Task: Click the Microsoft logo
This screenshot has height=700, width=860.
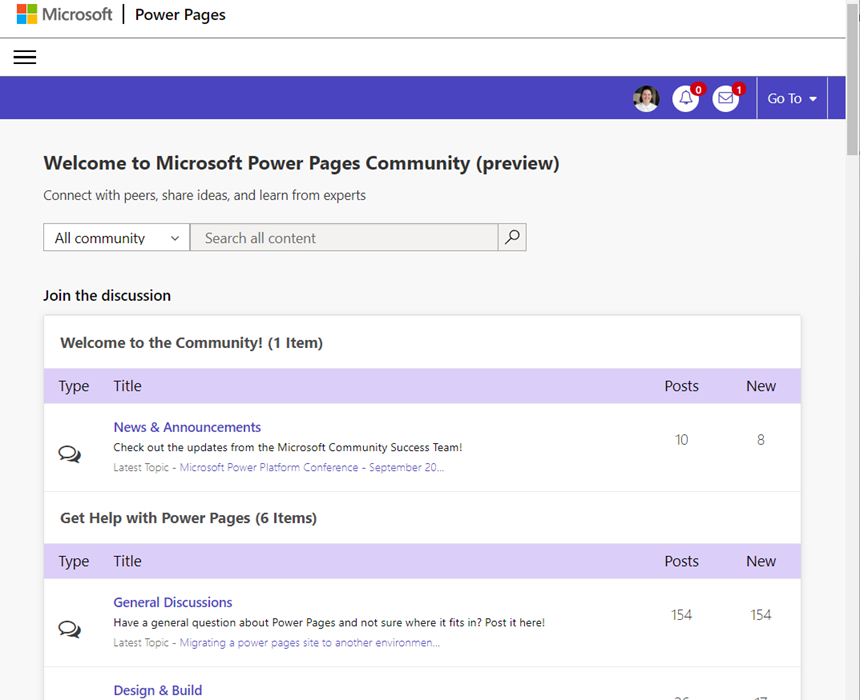Action: pyautogui.click(x=65, y=14)
